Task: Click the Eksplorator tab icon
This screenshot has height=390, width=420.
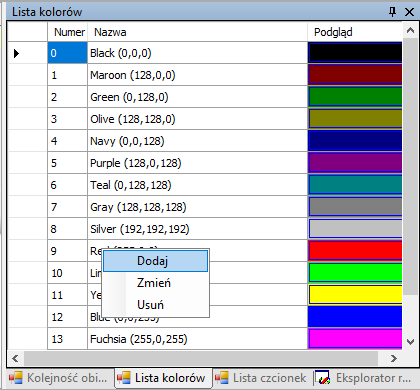Action: click(323, 378)
